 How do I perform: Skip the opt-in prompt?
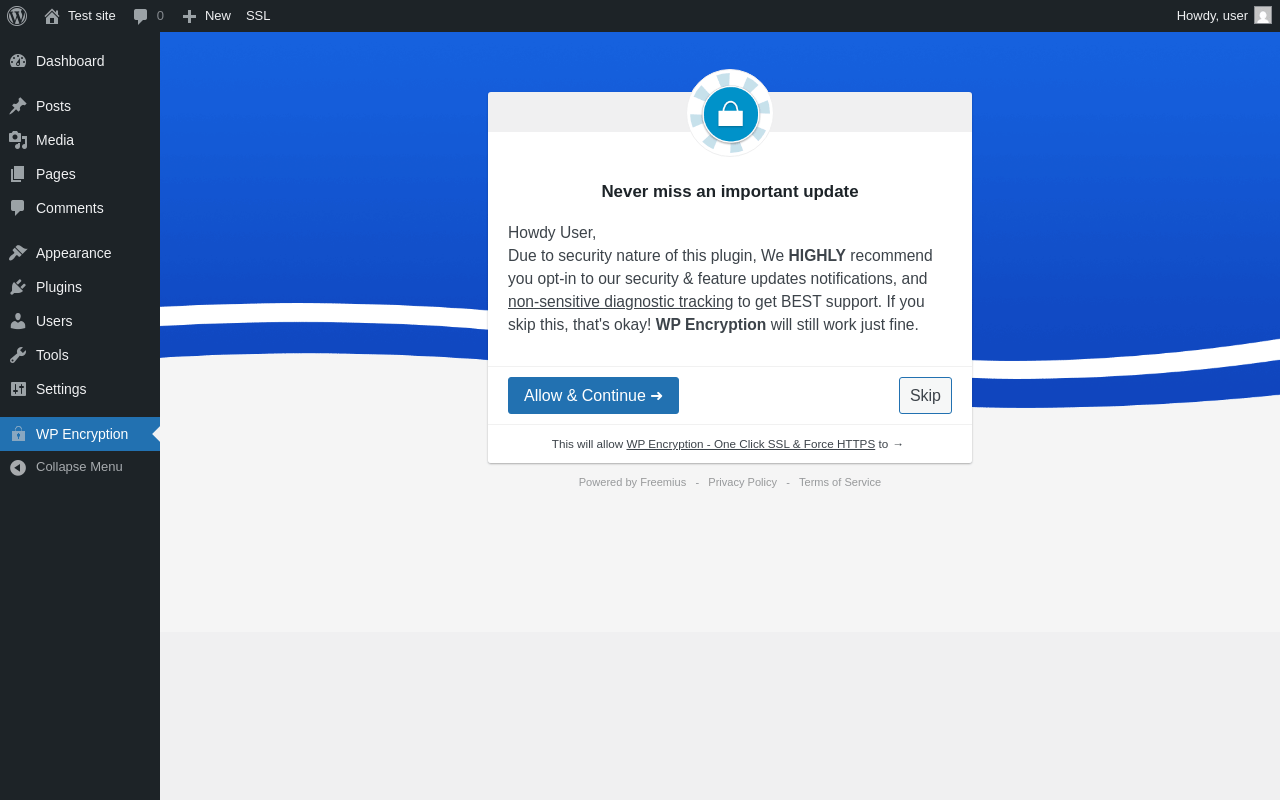(925, 396)
